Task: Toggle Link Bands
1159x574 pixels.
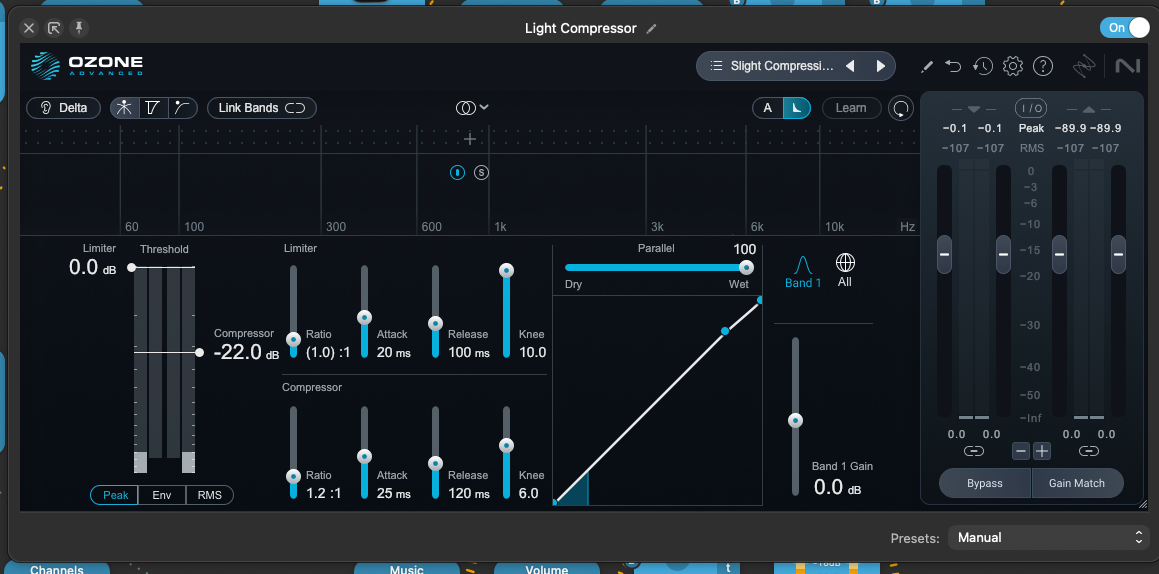Action: [262, 108]
